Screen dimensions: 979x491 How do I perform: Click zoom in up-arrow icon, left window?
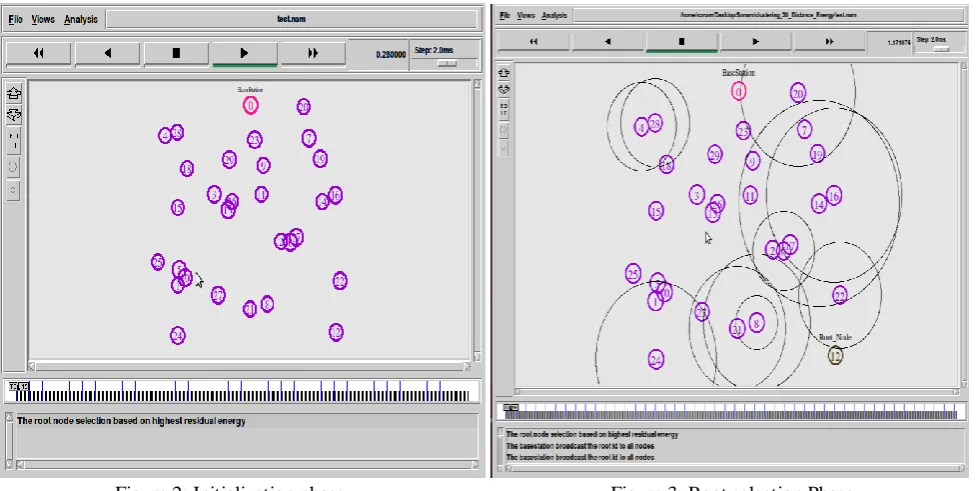coord(14,94)
